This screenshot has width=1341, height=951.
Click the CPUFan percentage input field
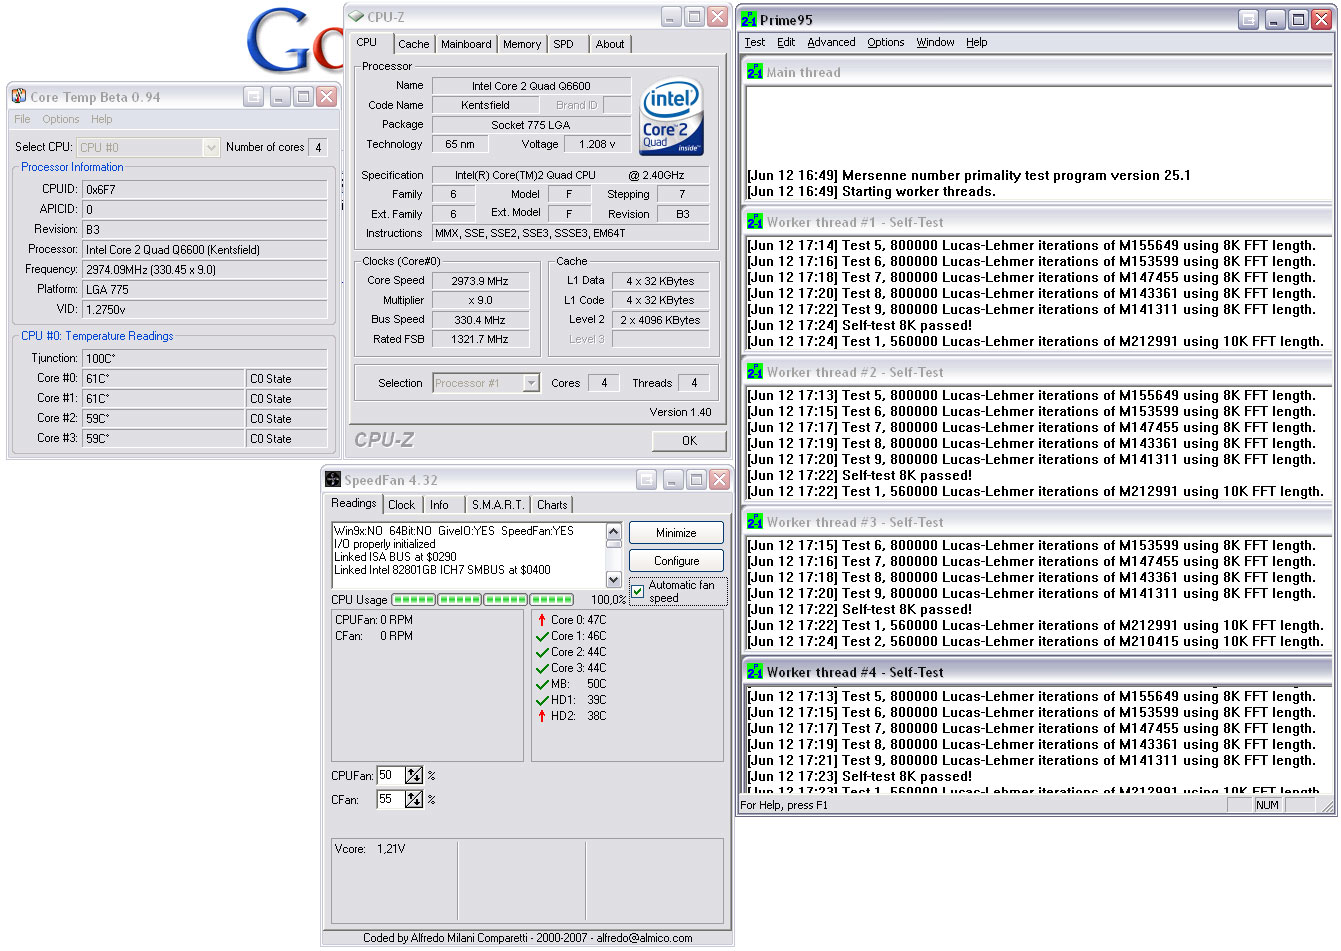390,775
